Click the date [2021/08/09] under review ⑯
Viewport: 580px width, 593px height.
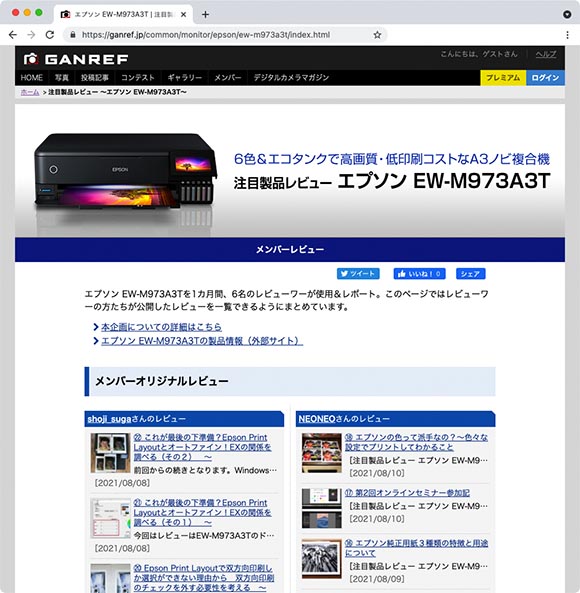[376, 579]
